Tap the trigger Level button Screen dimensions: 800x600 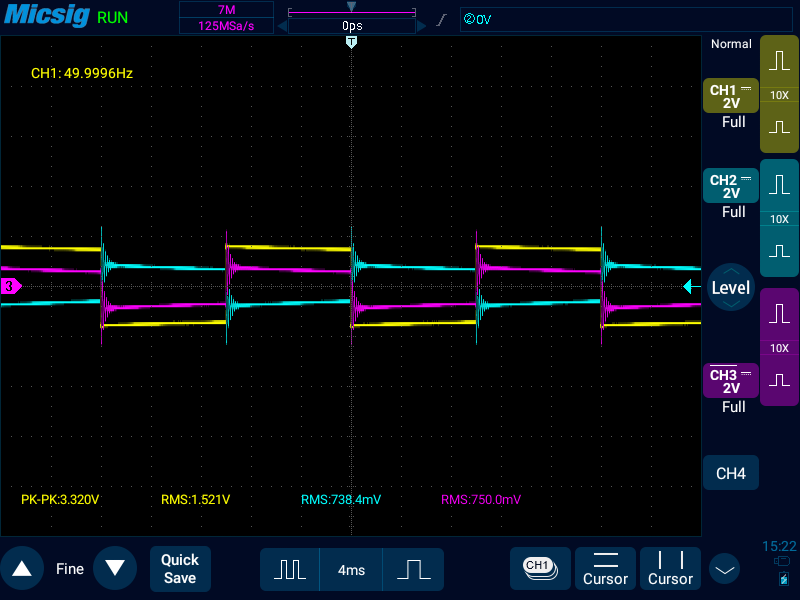click(x=730, y=288)
